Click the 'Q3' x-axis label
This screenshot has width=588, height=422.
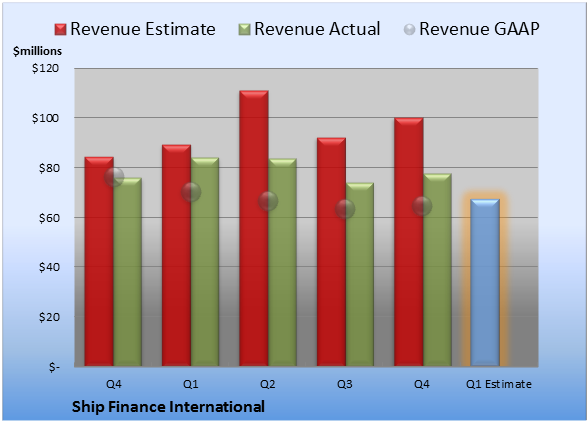345,384
